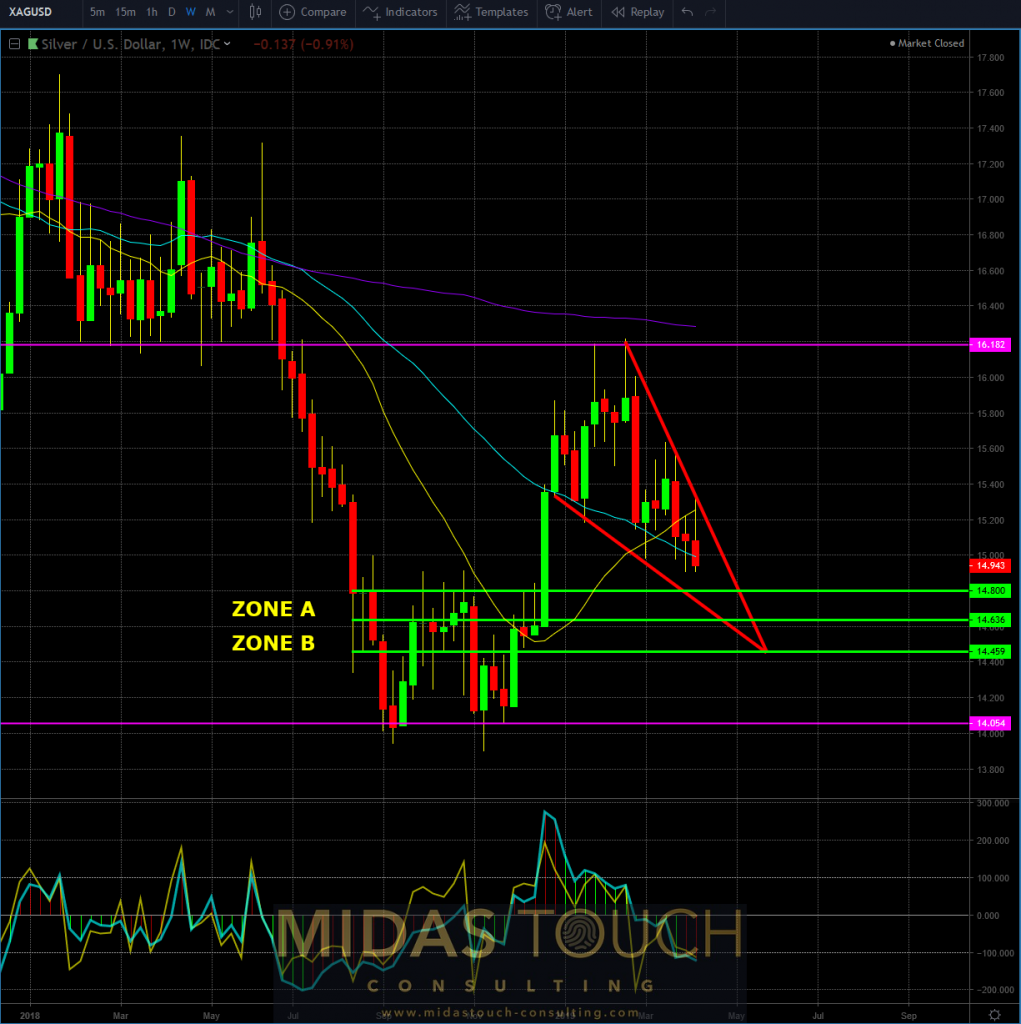The height and width of the screenshot is (1024, 1021).
Task: Click the Compare symbol plus icon
Action: (x=288, y=12)
